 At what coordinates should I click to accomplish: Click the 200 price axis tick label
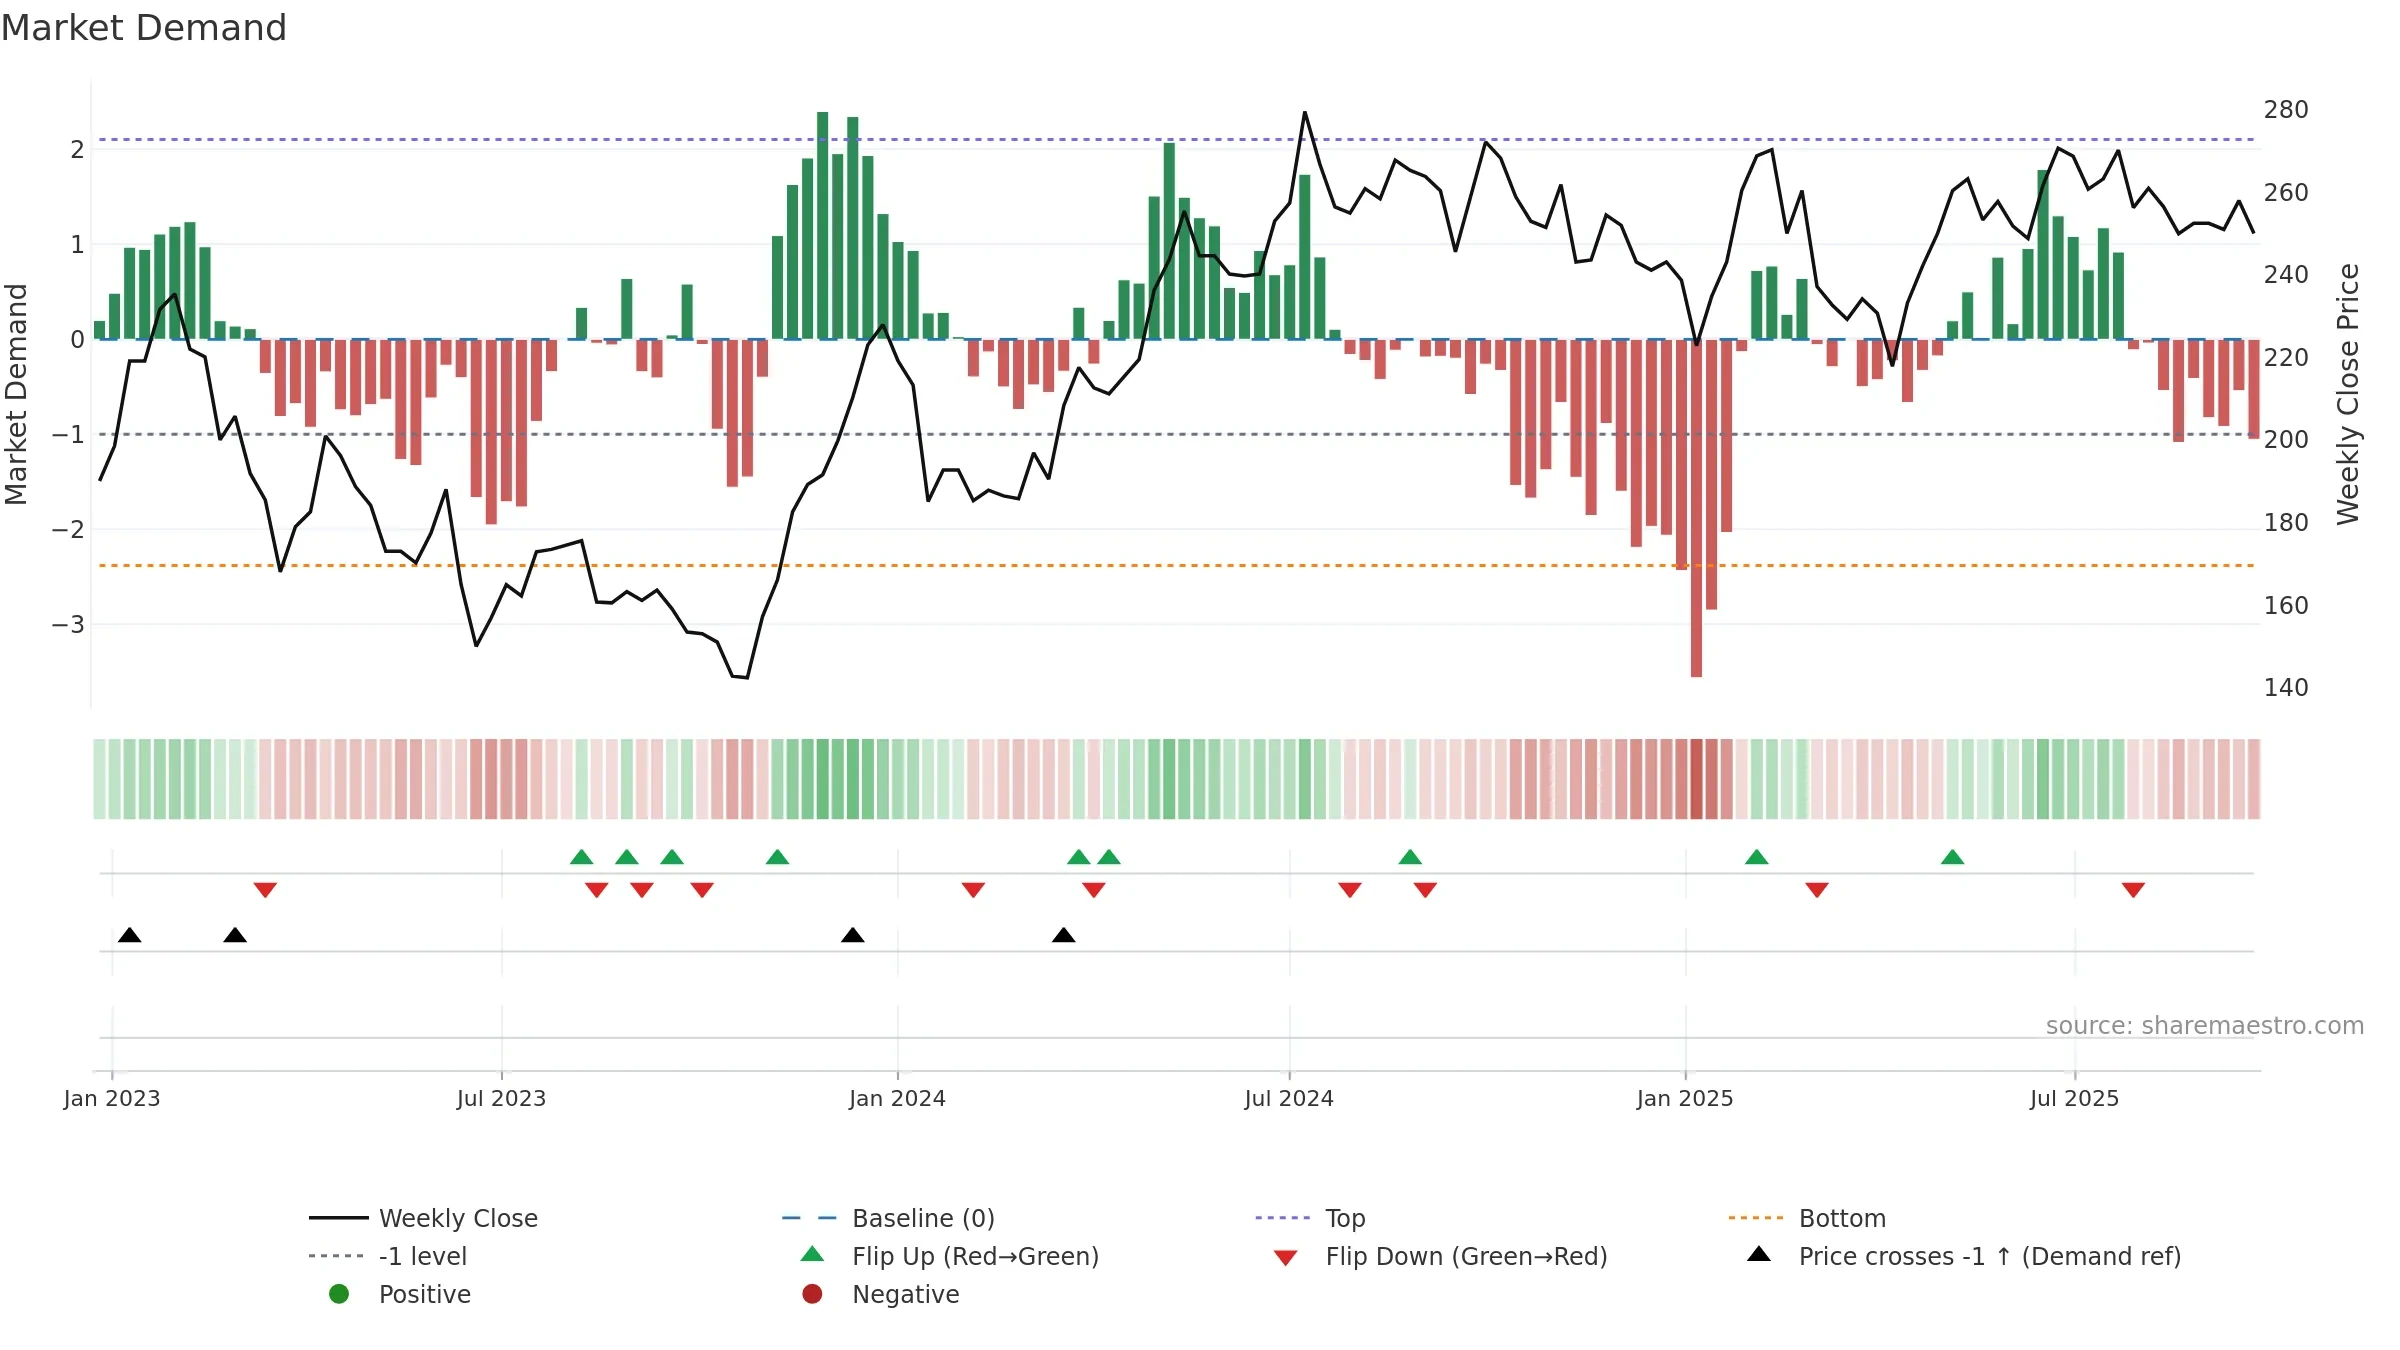pyautogui.click(x=2286, y=440)
